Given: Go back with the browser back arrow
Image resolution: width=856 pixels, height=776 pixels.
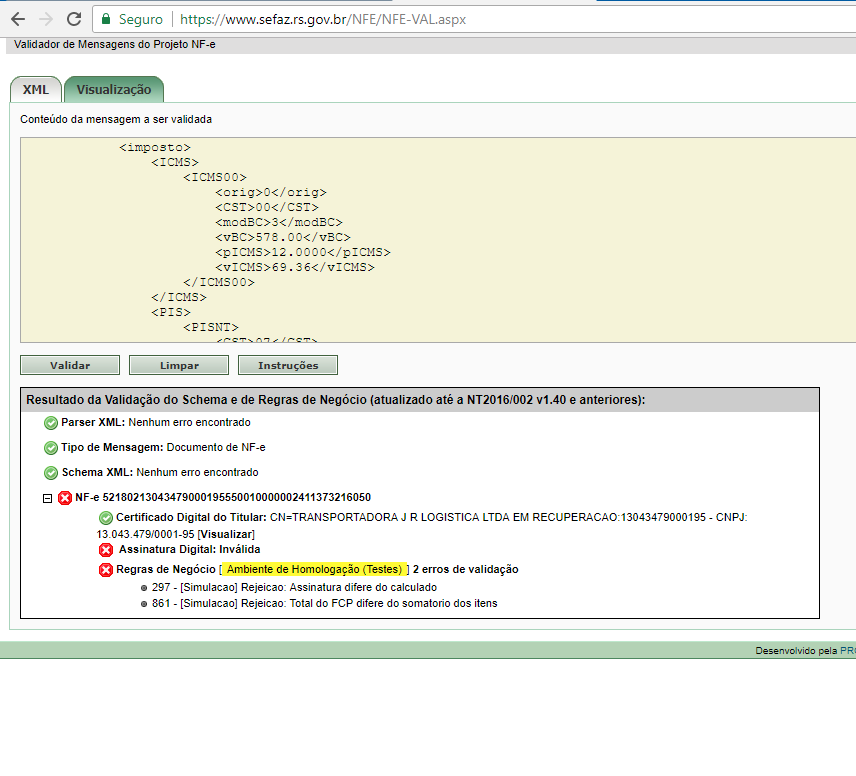Looking at the screenshot, I should coord(18,19).
